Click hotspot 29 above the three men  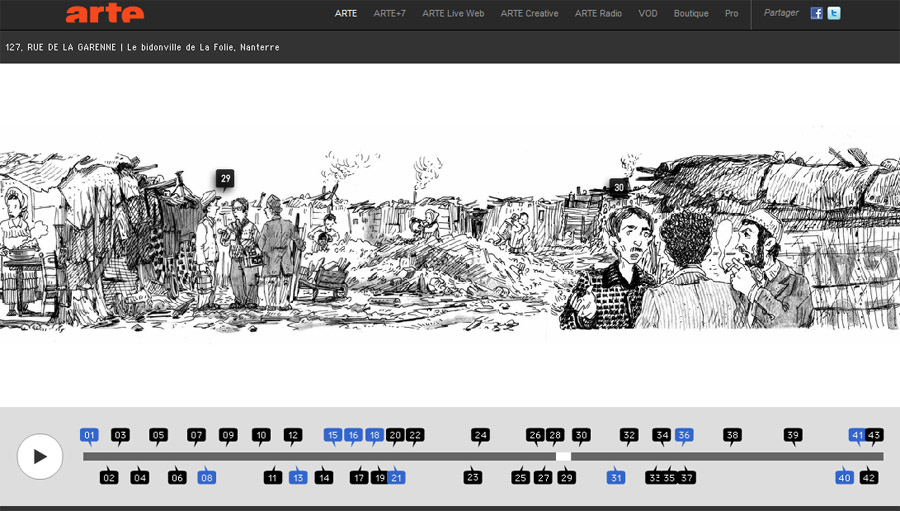(x=225, y=179)
